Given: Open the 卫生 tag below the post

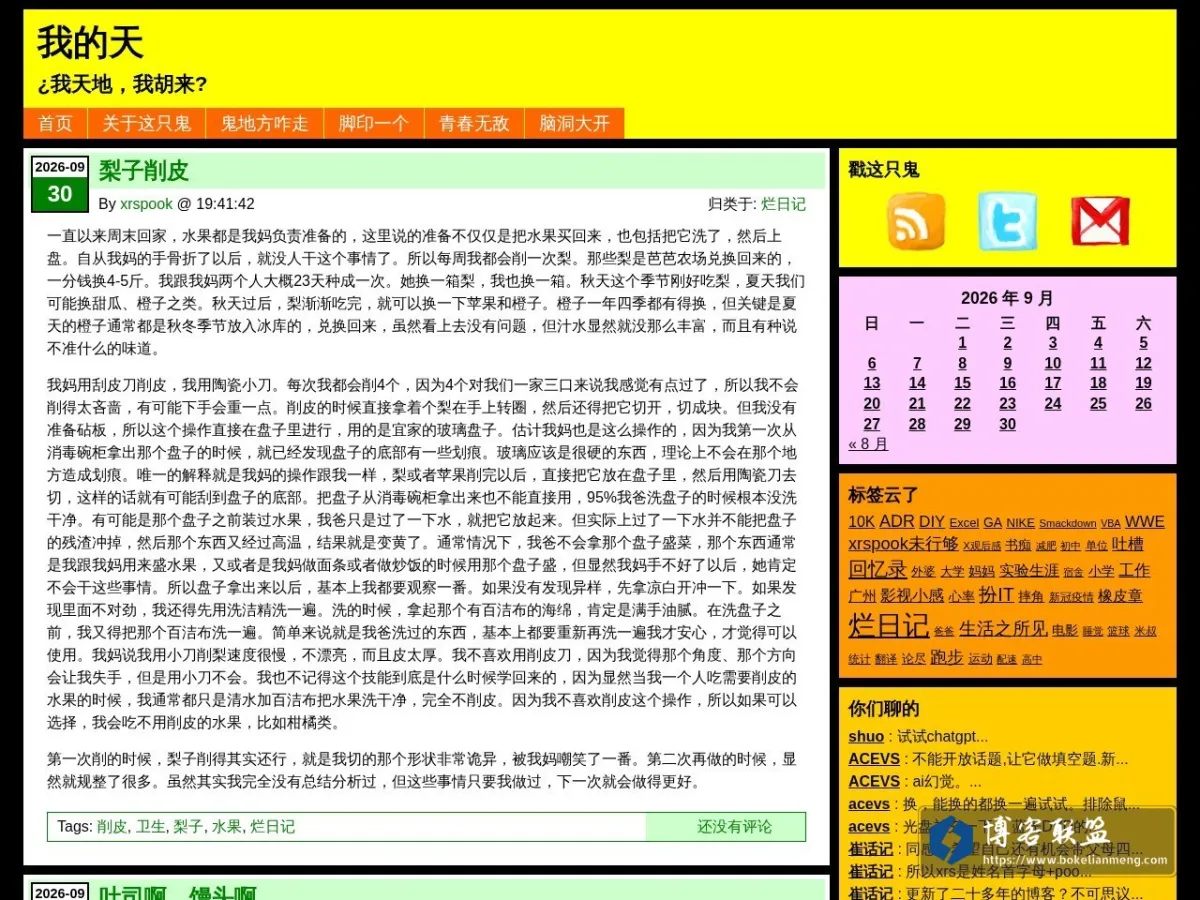Looking at the screenshot, I should 150,826.
